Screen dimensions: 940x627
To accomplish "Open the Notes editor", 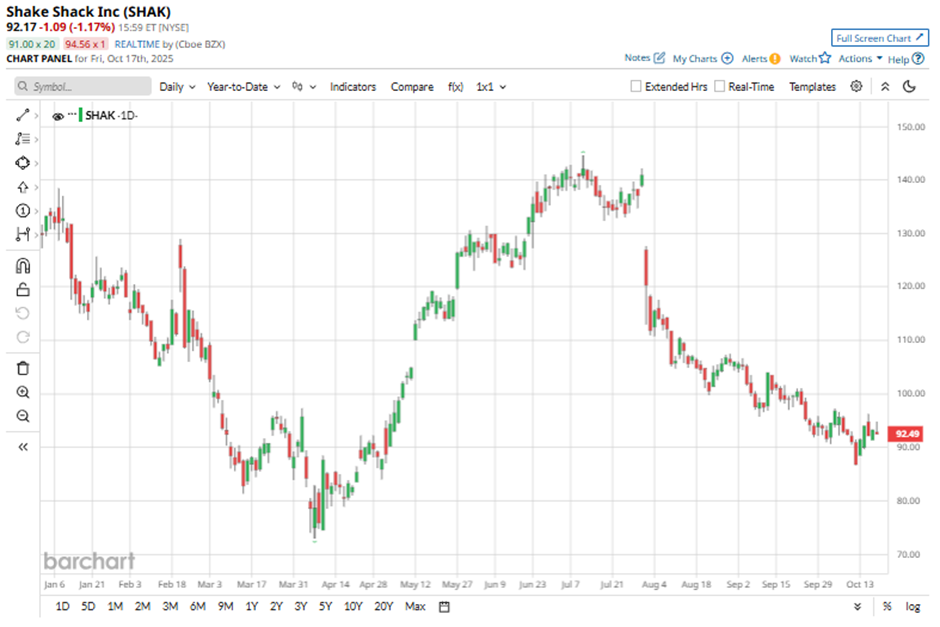I will pos(644,58).
